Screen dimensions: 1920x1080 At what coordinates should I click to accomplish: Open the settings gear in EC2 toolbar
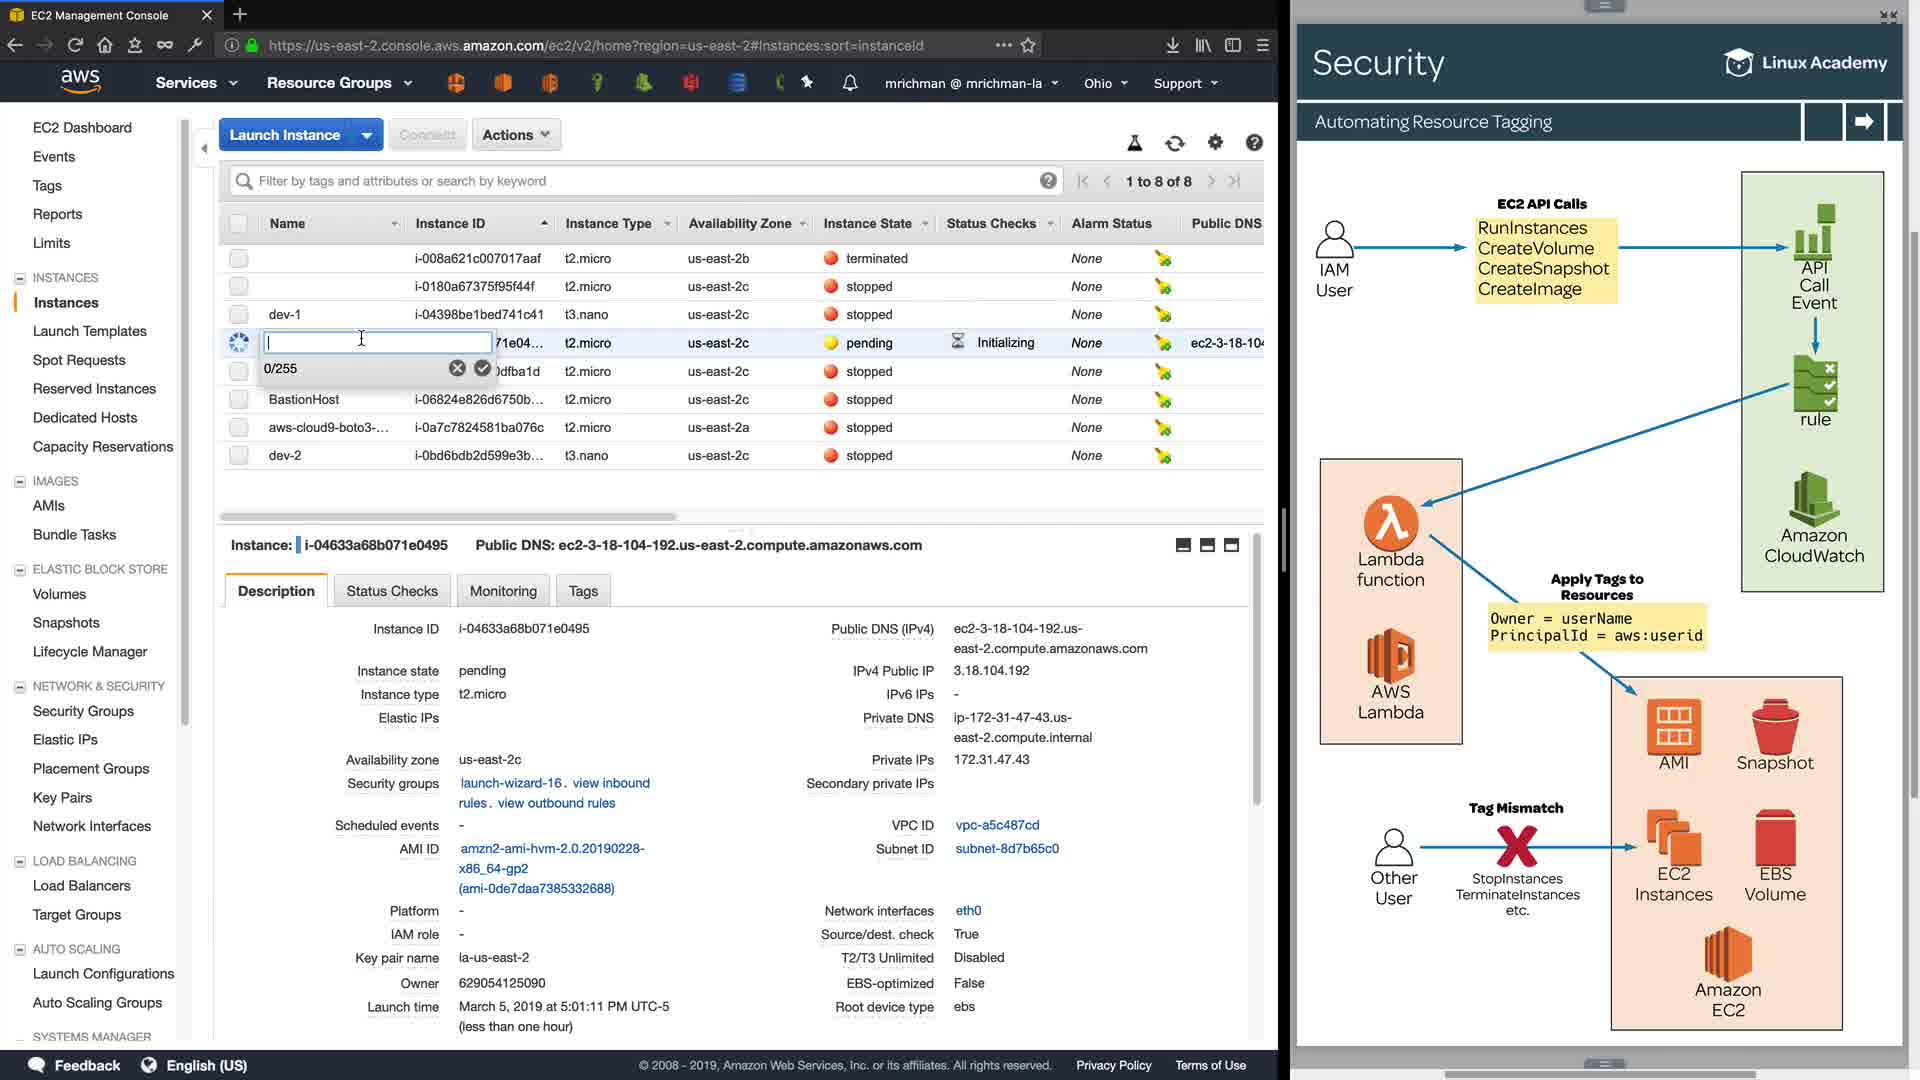1215,143
